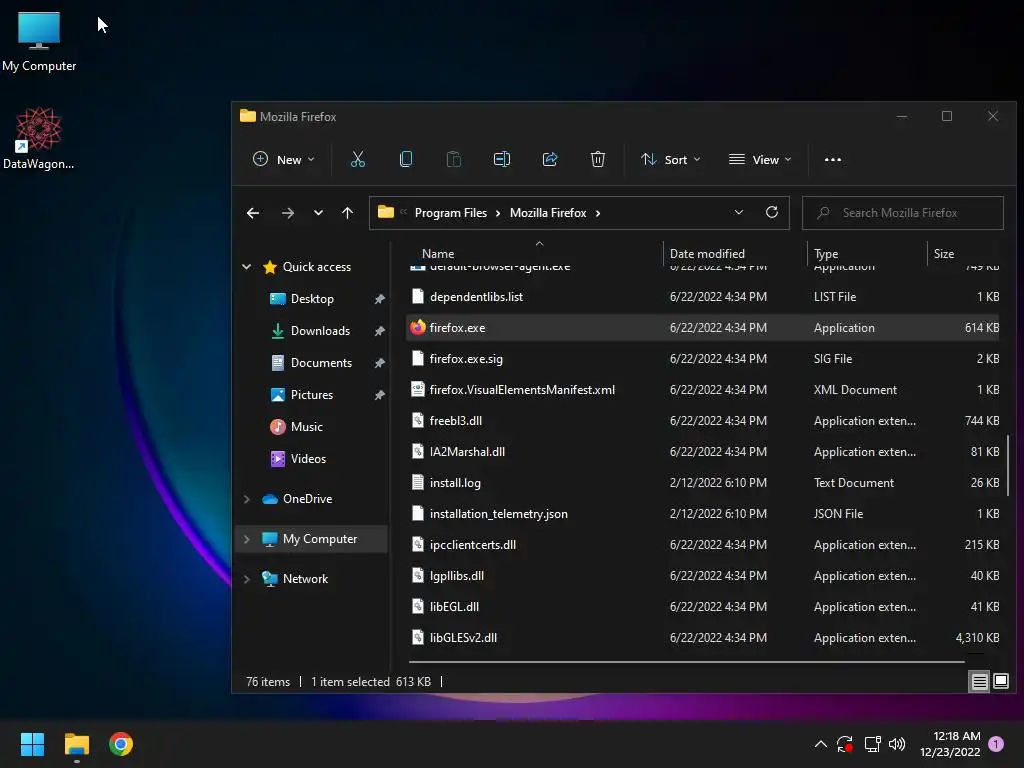Image resolution: width=1024 pixels, height=768 pixels.
Task: Click the volume speaker tray icon
Action: pos(897,744)
